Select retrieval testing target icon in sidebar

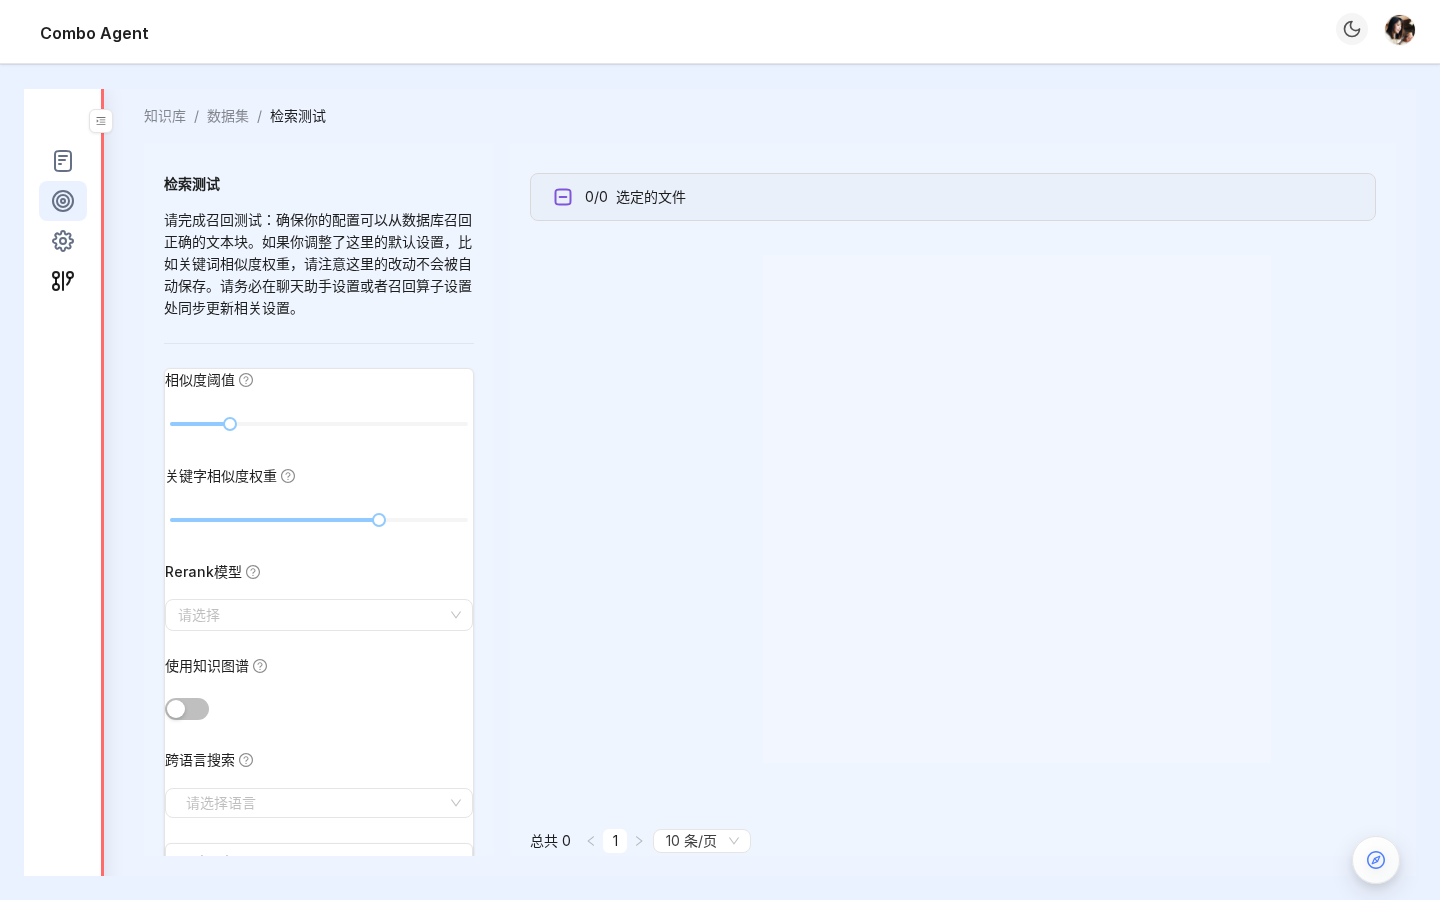[63, 201]
